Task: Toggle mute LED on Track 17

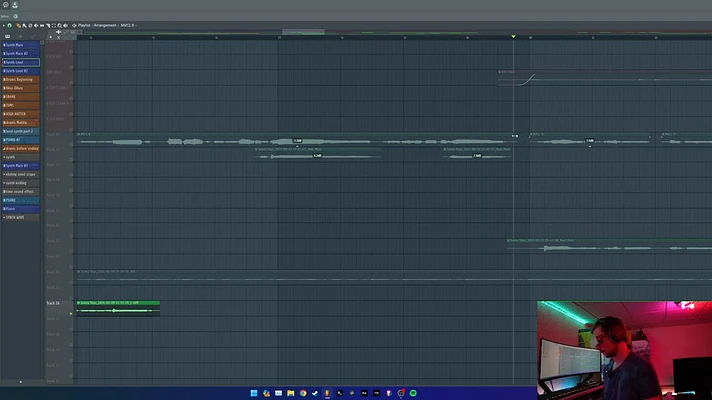Action: [x=71, y=175]
